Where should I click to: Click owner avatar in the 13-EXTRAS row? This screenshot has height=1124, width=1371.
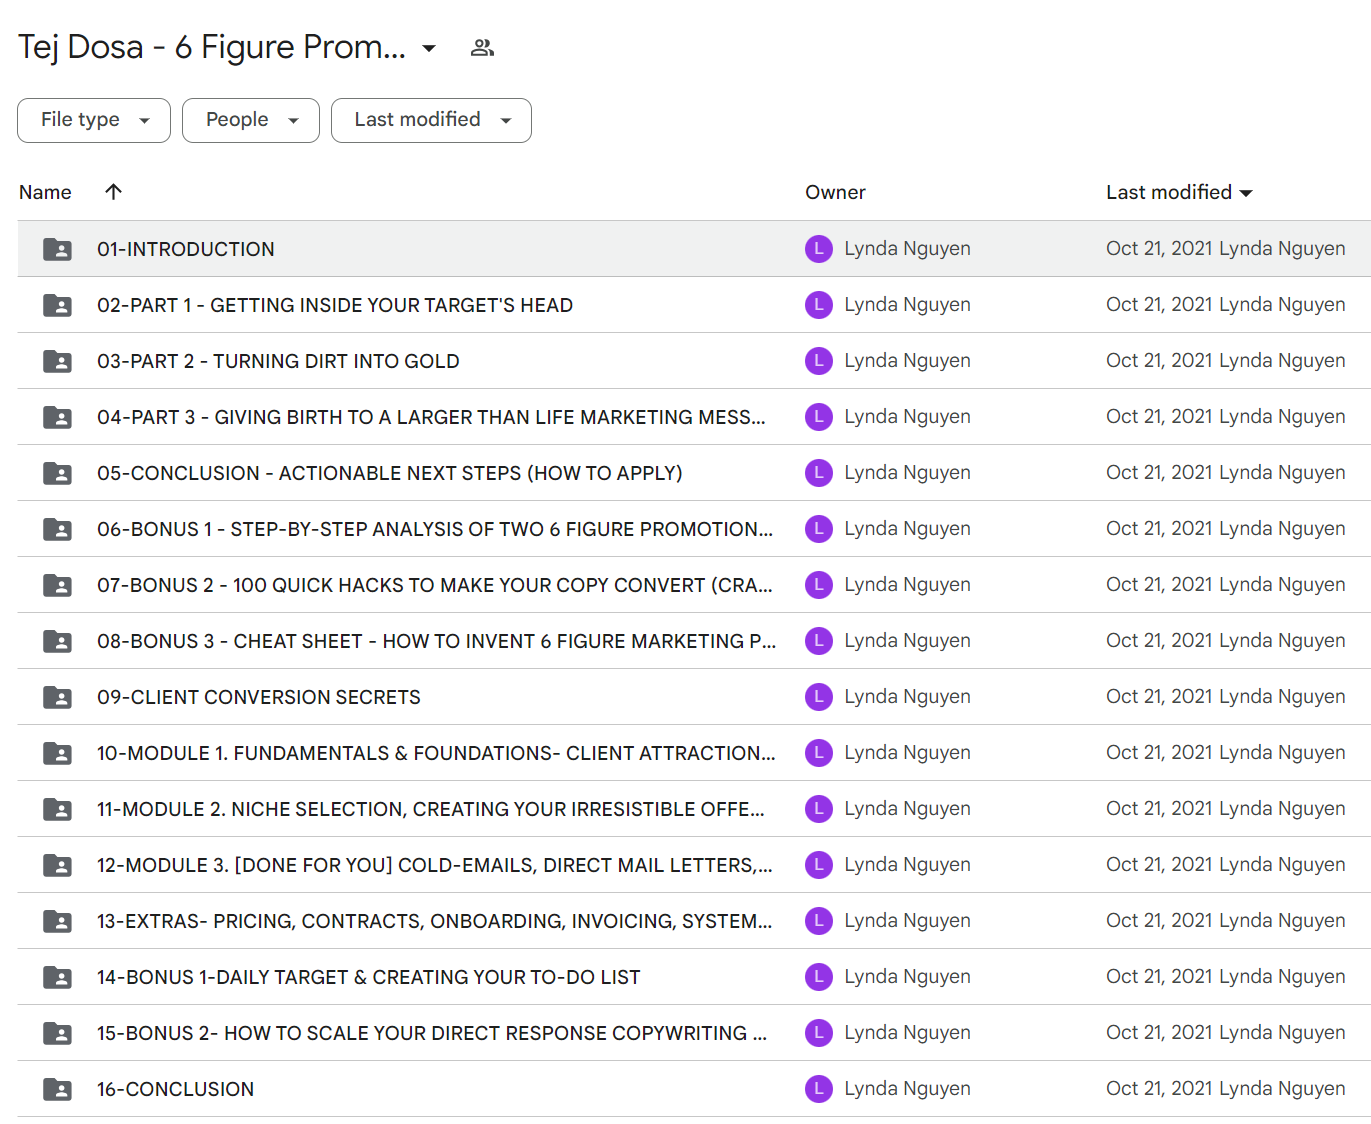pos(819,921)
